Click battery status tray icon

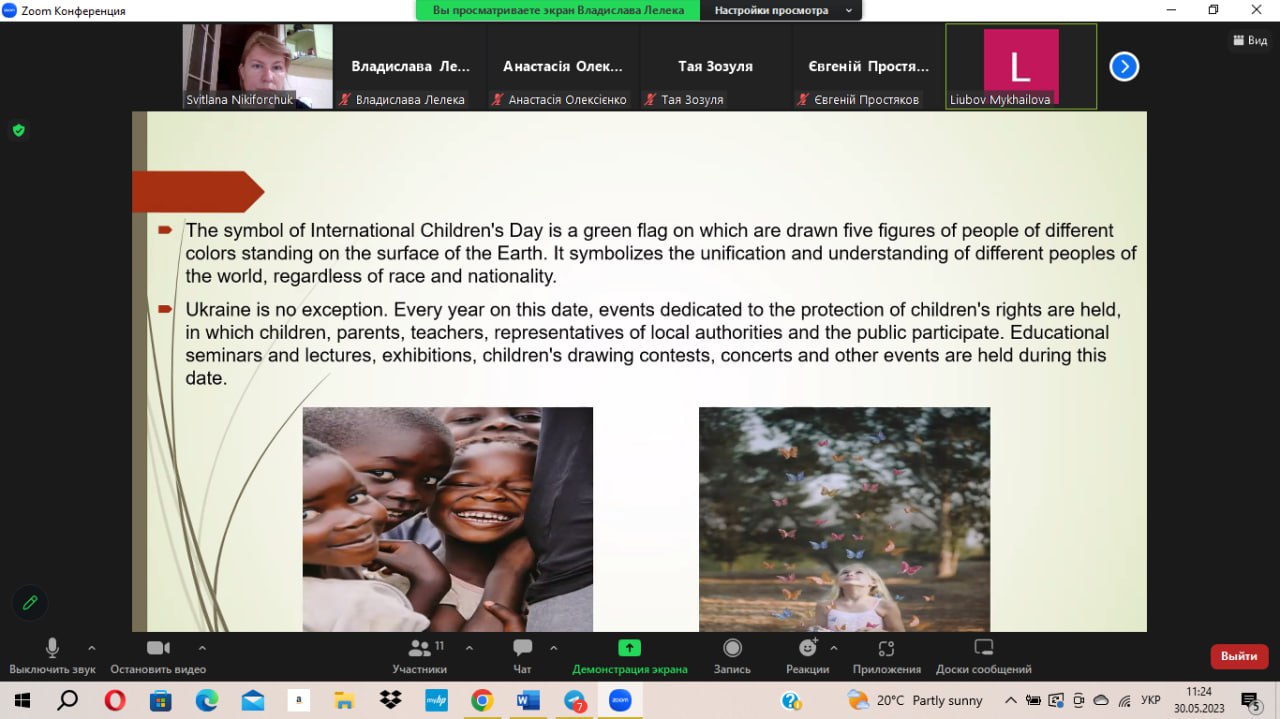[1033, 700]
